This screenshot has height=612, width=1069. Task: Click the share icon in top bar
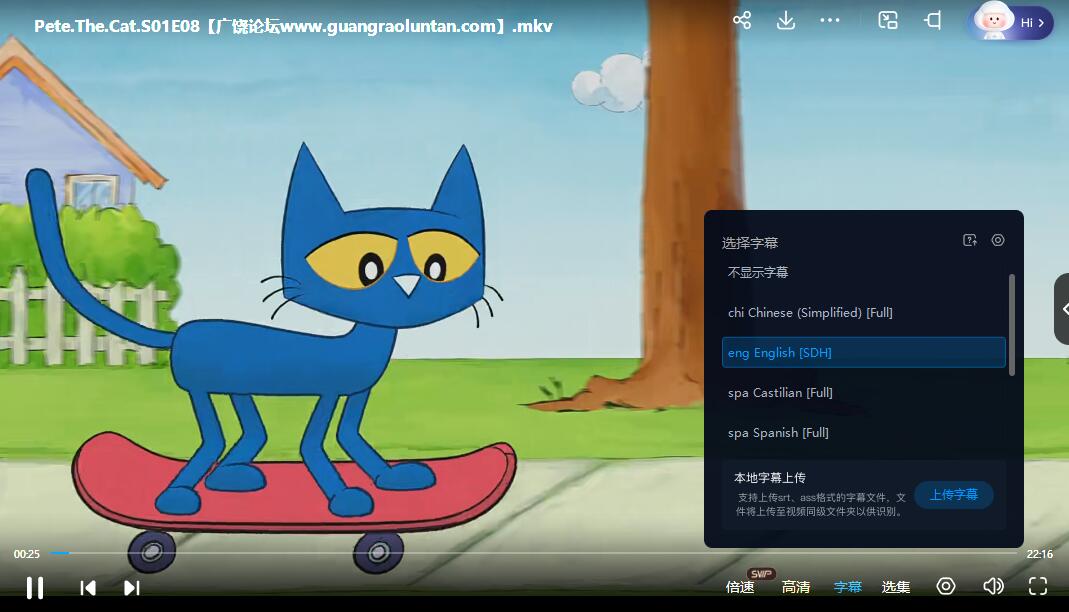coord(742,20)
